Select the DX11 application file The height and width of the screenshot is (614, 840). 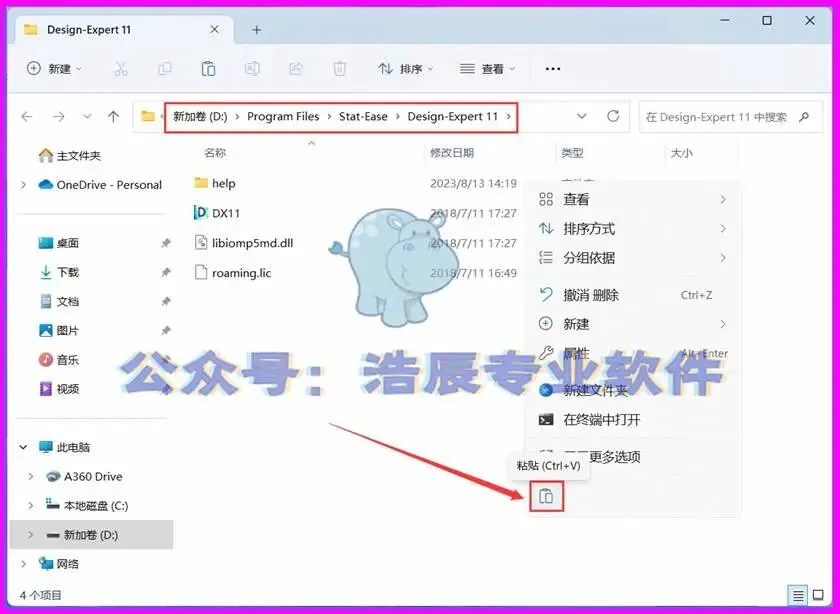coord(217,213)
